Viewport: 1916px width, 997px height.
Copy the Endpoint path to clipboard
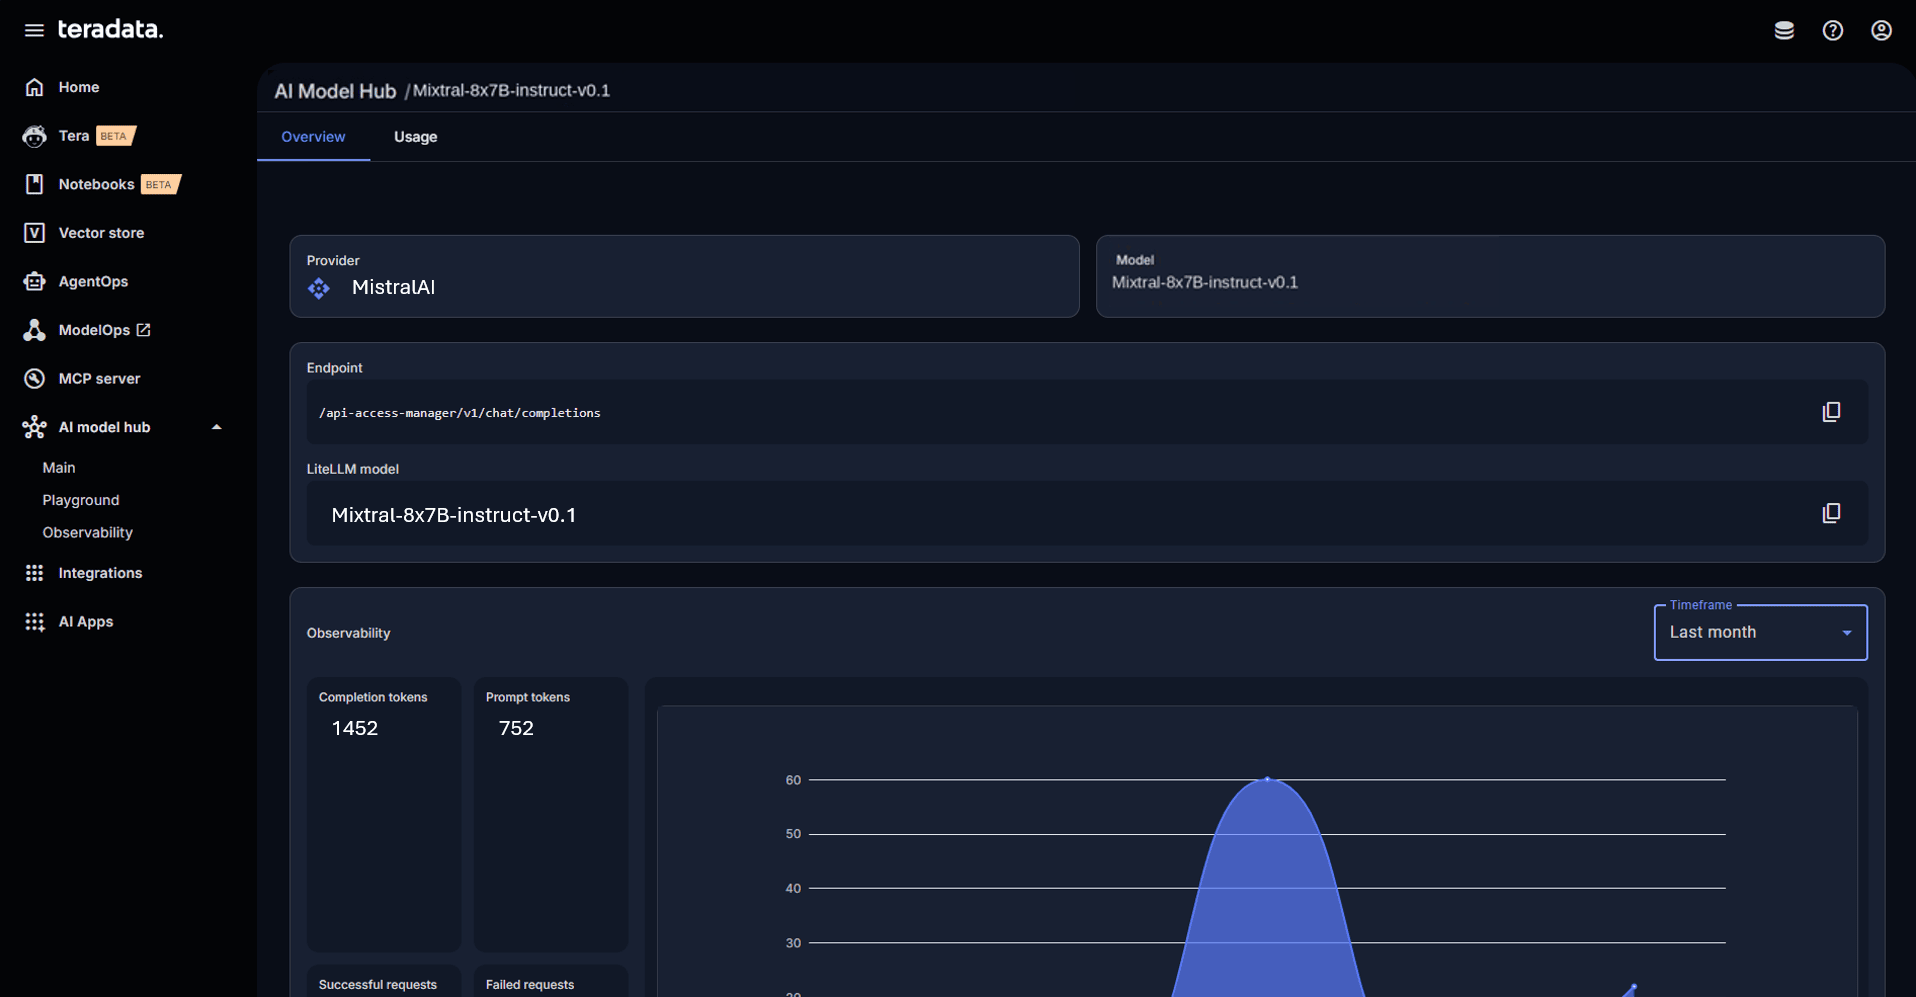pos(1831,412)
